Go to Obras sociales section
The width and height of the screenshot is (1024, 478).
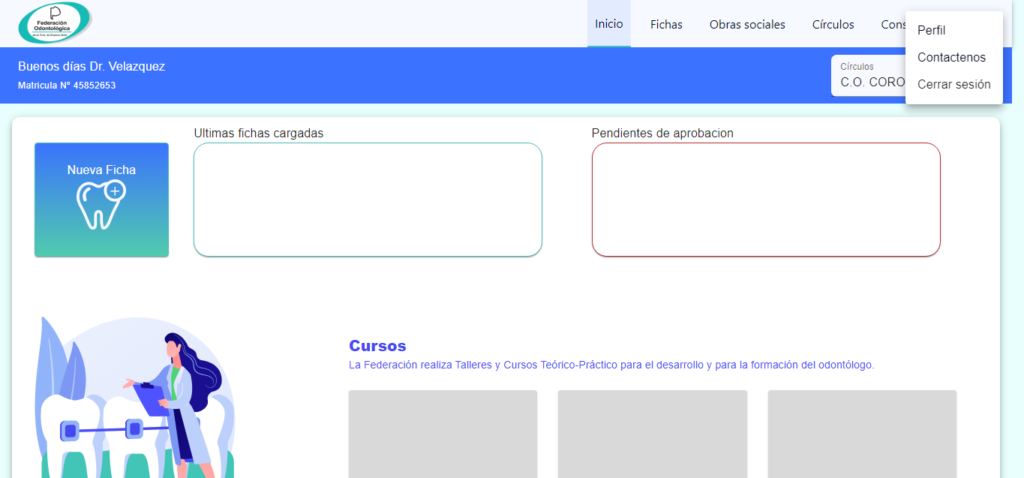click(x=747, y=24)
